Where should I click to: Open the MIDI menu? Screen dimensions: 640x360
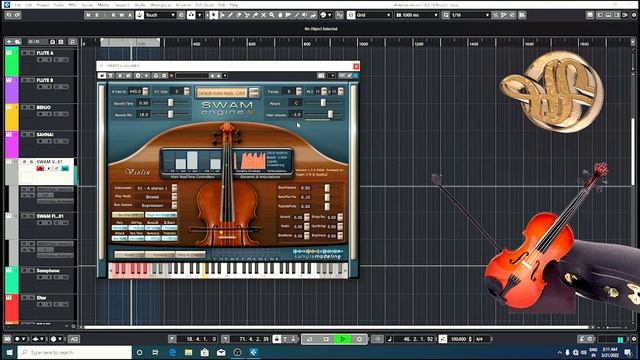point(72,5)
